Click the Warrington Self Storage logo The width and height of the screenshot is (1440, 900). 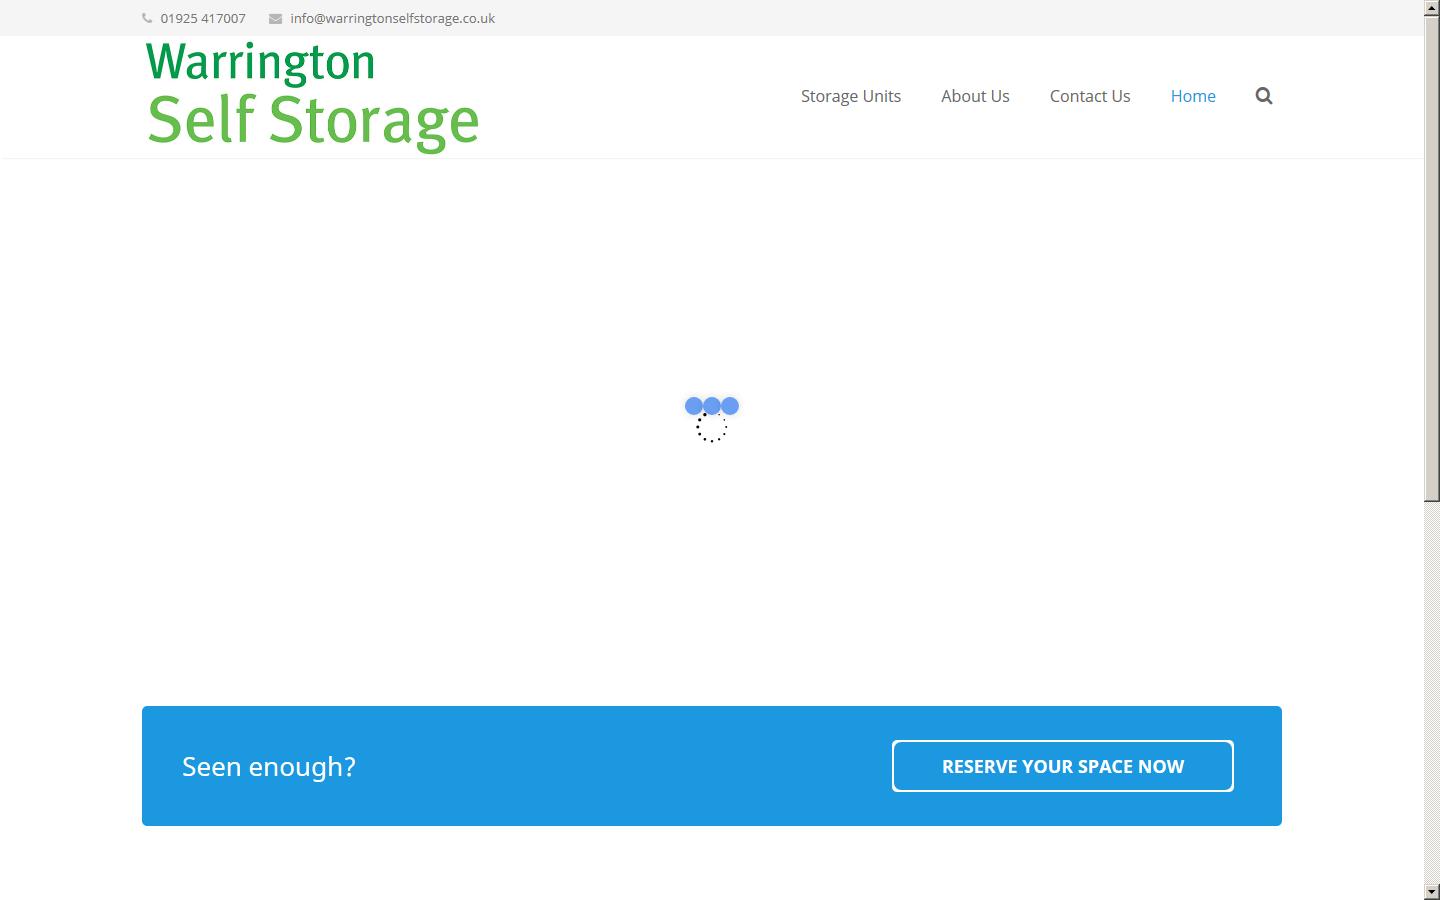tap(311, 95)
